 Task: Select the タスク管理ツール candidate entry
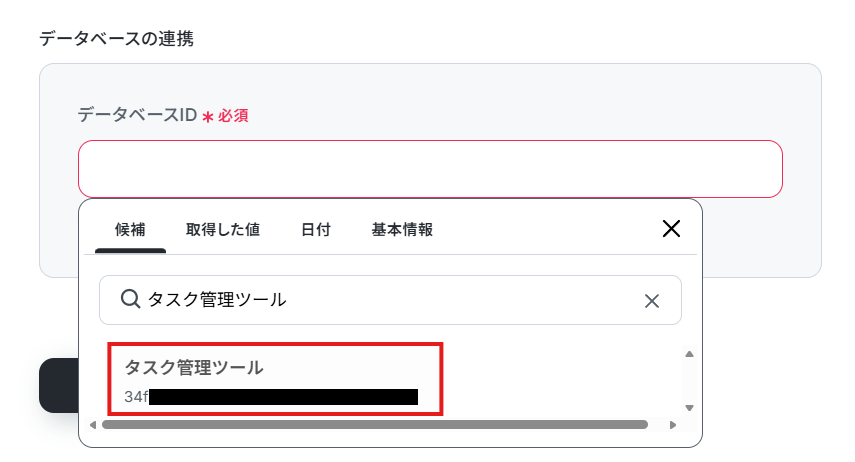click(x=275, y=379)
